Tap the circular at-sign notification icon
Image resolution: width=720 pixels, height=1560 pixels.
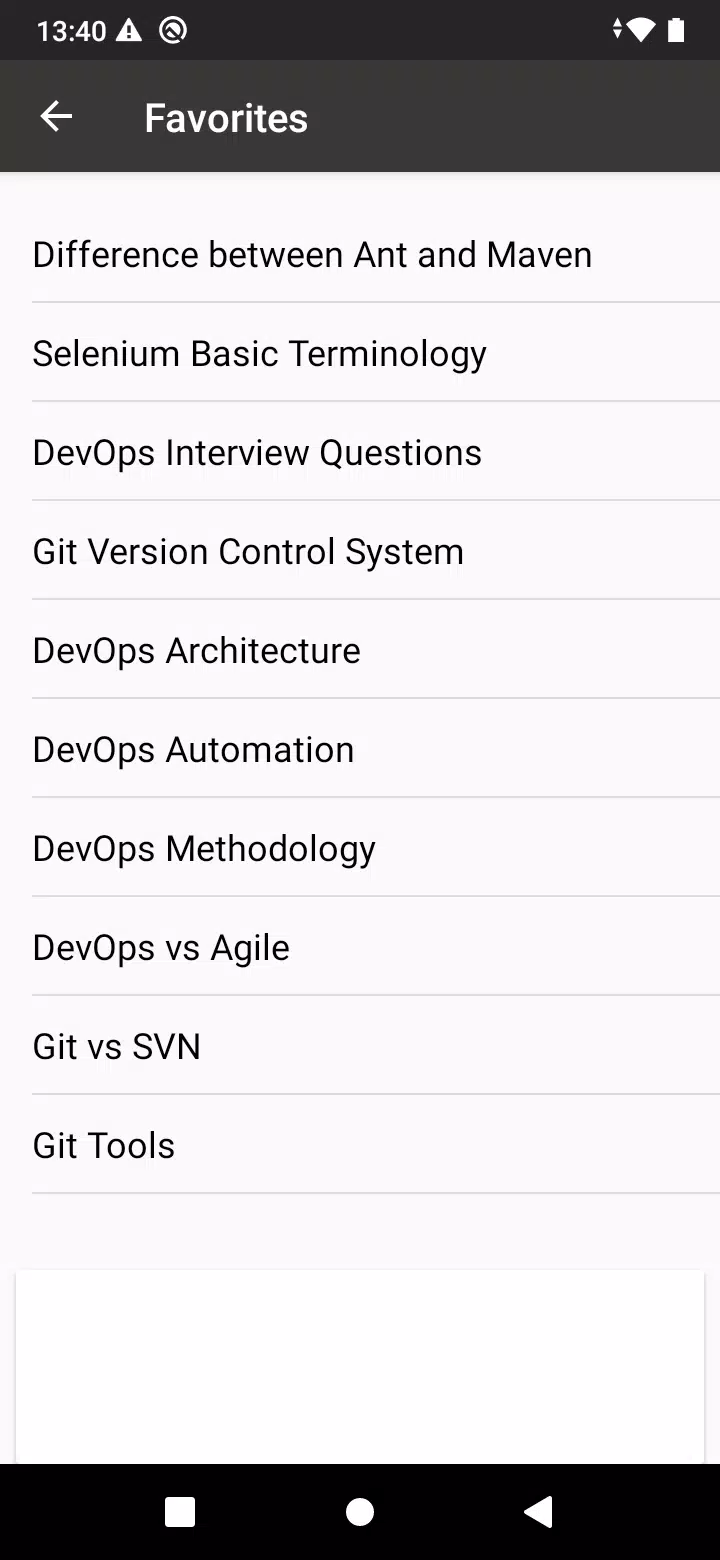tap(173, 31)
